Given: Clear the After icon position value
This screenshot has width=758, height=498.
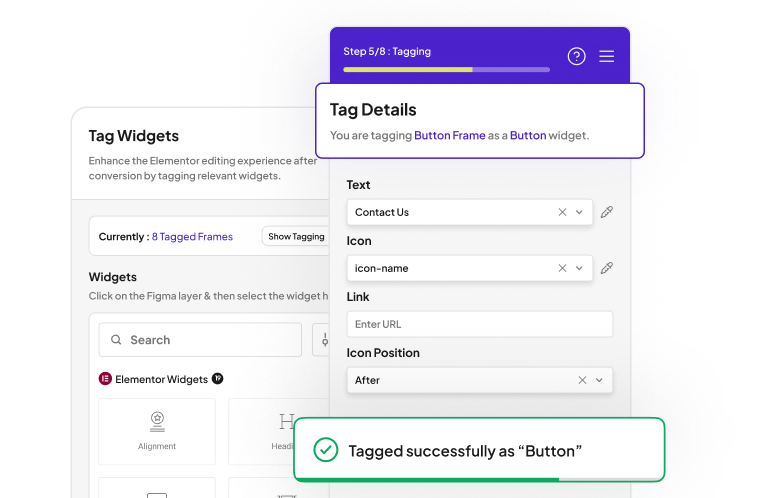Looking at the screenshot, I should click(583, 380).
